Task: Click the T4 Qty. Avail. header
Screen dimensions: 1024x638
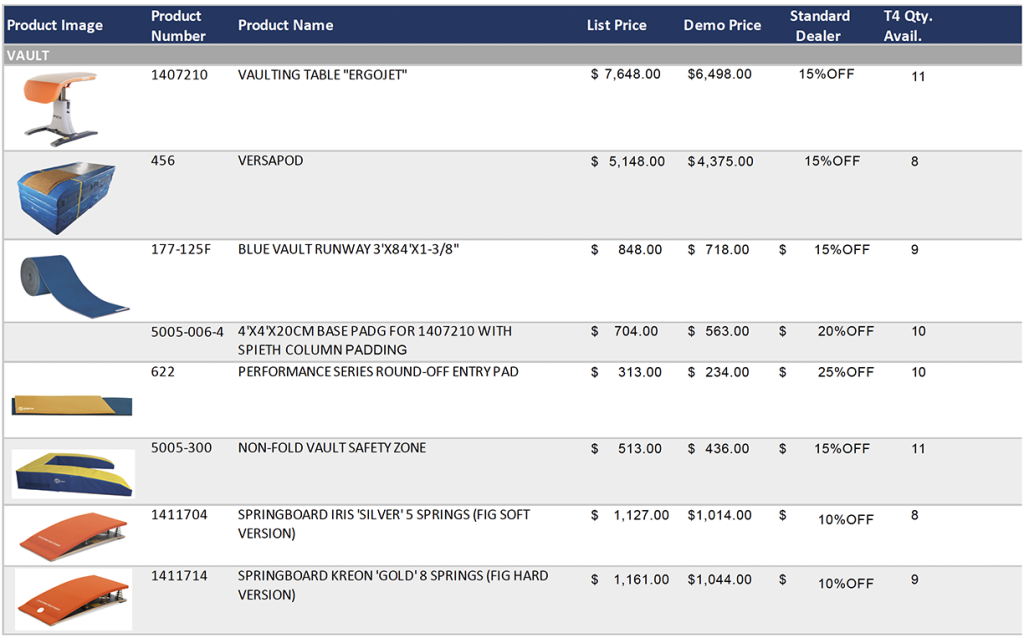Action: tap(907, 26)
